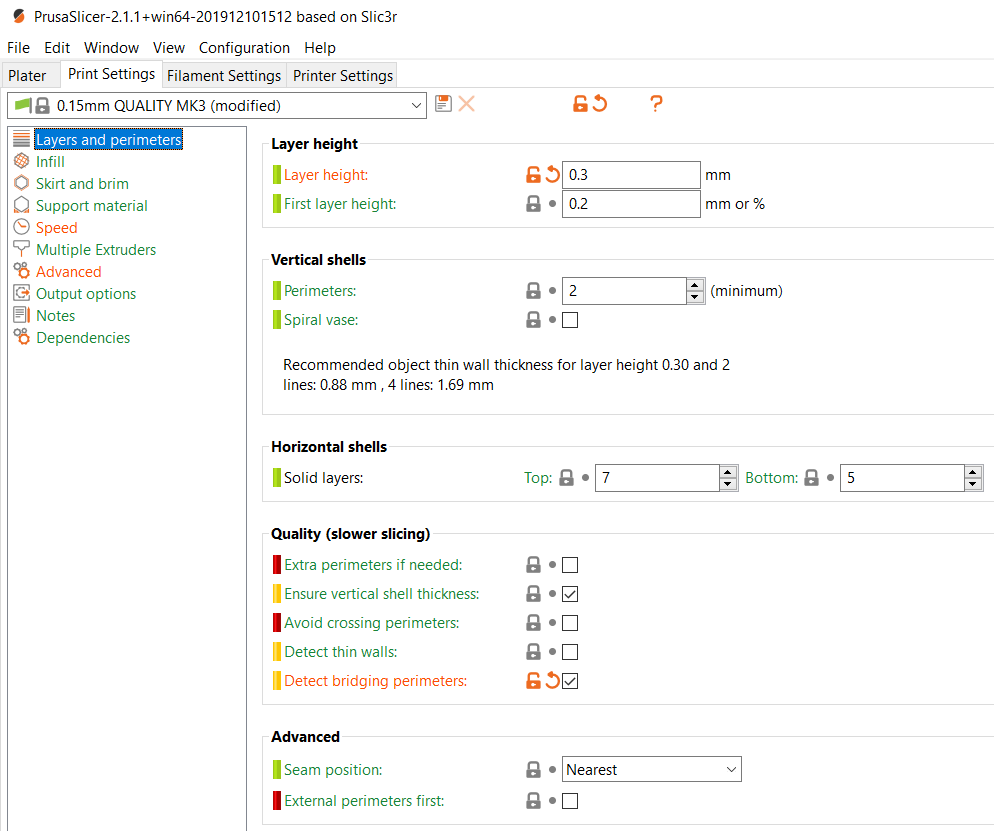The width and height of the screenshot is (994, 831).
Task: Open the Edit menu
Action: pyautogui.click(x=57, y=48)
